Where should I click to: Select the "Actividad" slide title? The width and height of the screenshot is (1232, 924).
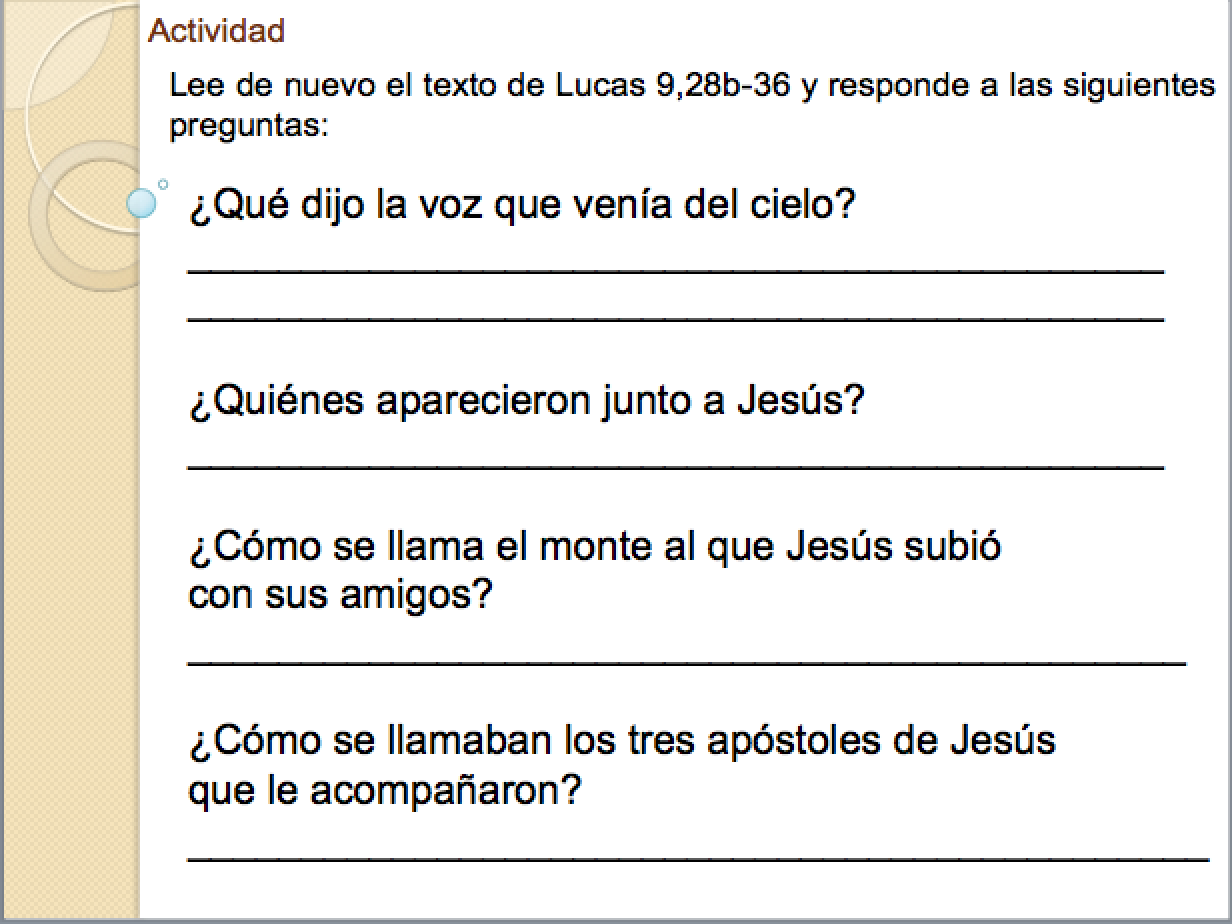coord(217,31)
